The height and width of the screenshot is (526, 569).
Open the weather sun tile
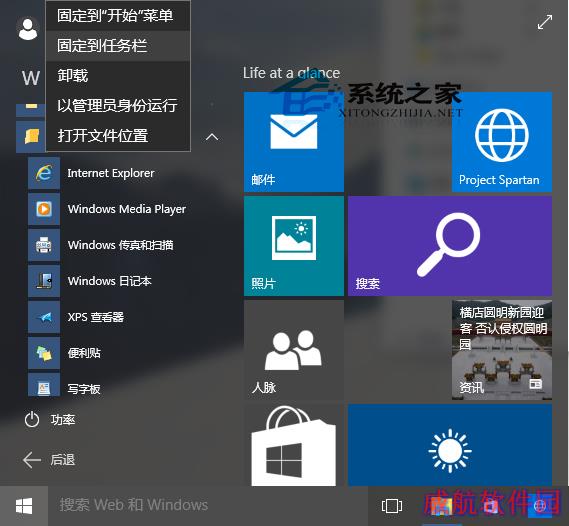click(x=450, y=445)
